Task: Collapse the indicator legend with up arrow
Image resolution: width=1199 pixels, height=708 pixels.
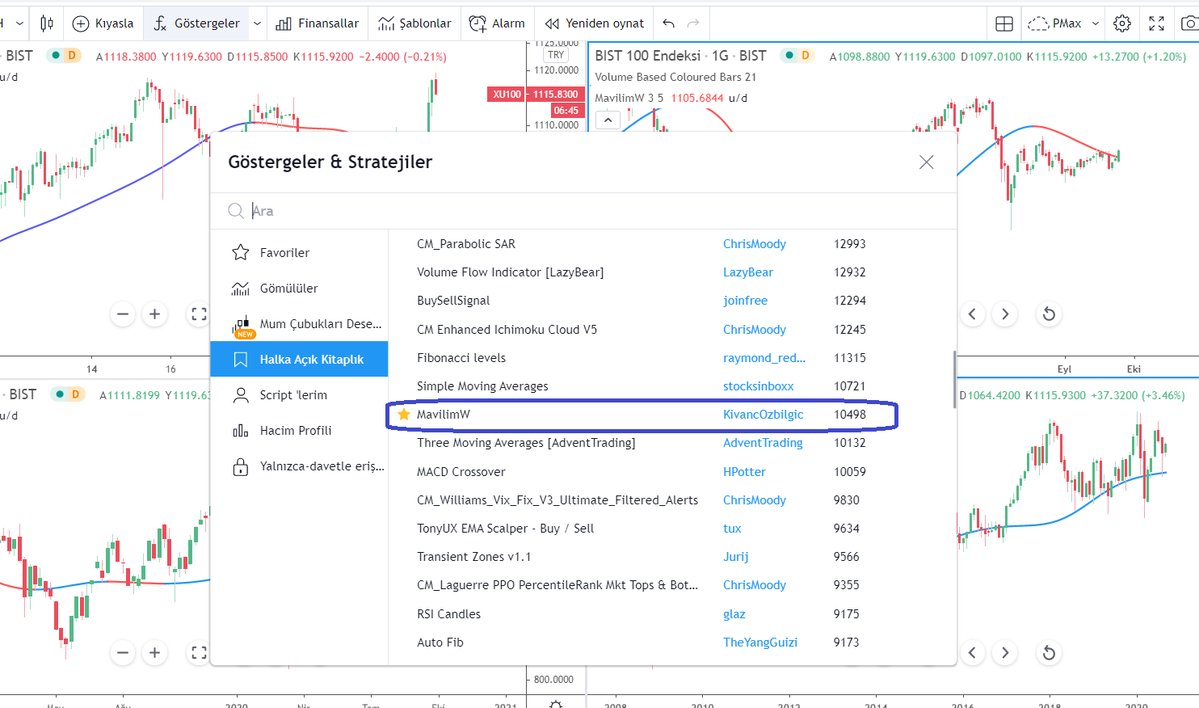Action: point(608,119)
